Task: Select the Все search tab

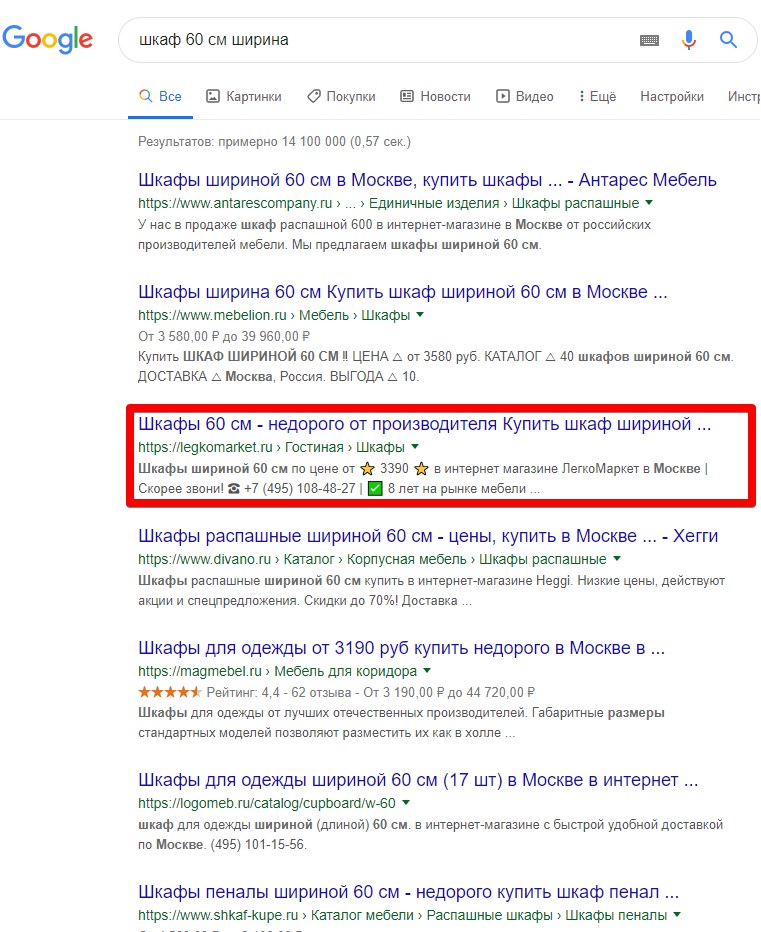Action: (161, 96)
